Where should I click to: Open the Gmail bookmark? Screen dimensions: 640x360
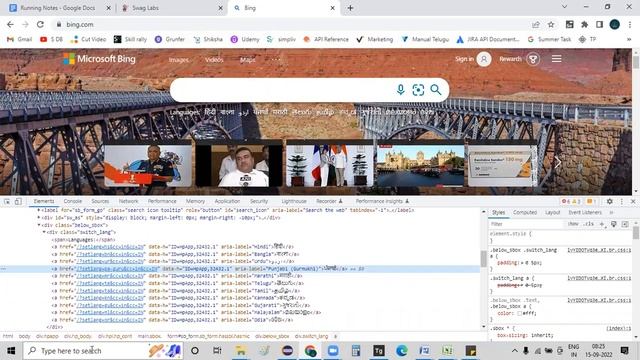(20, 39)
